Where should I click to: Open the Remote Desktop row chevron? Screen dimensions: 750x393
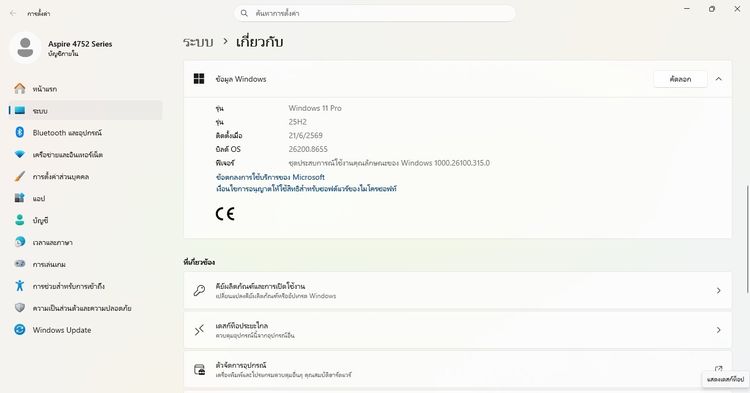click(x=718, y=330)
